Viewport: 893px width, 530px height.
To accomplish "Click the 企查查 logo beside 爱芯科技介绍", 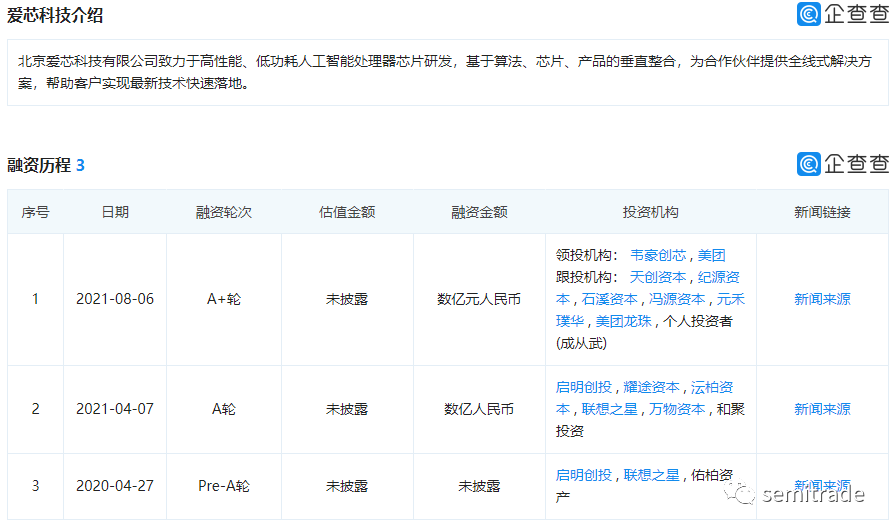I will coord(843,14).
